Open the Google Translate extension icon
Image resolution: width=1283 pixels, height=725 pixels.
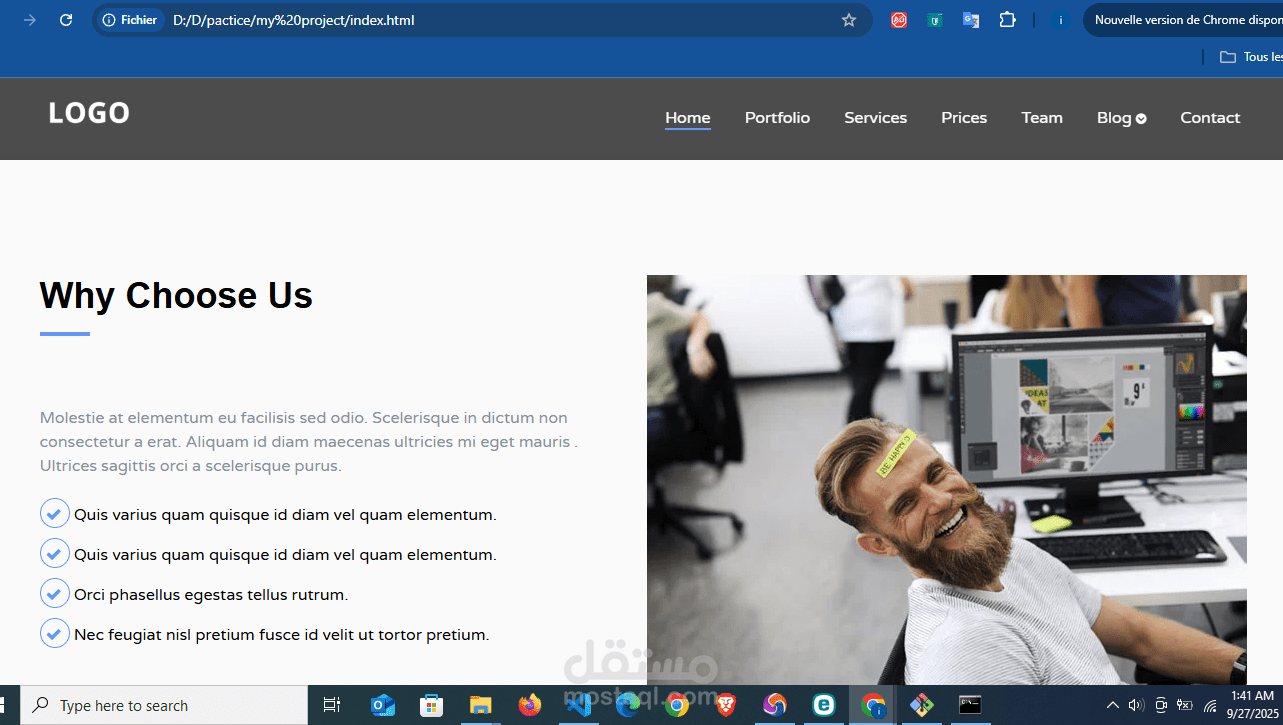click(x=971, y=20)
